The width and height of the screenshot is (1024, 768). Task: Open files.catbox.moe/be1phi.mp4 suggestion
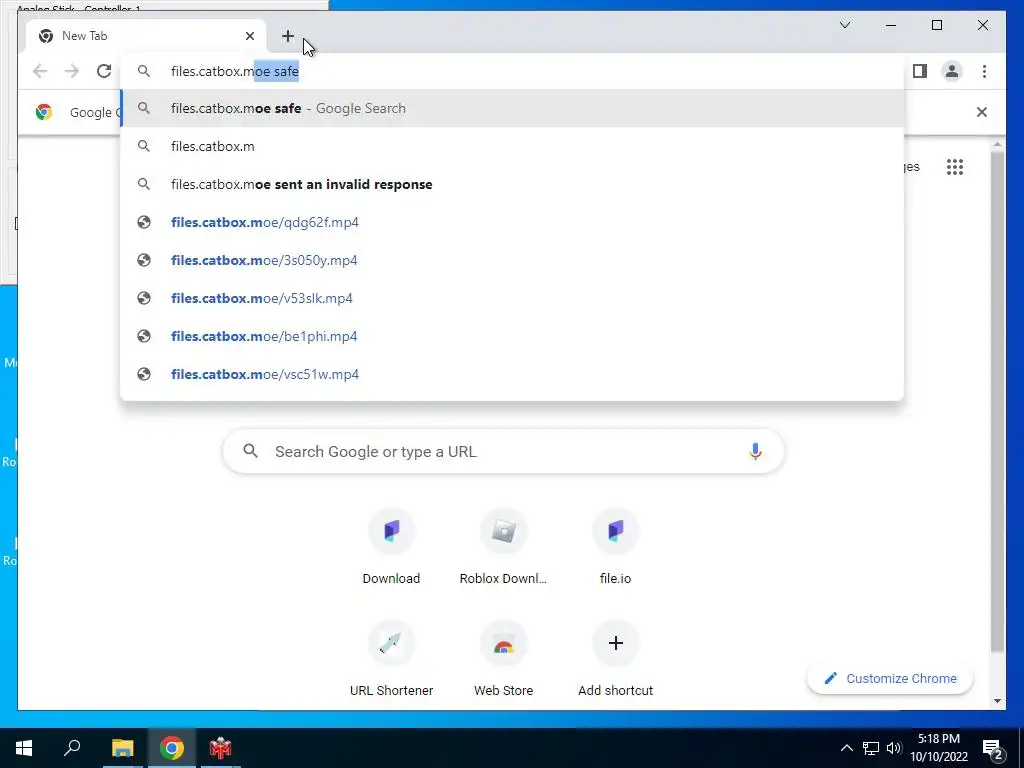[512, 336]
